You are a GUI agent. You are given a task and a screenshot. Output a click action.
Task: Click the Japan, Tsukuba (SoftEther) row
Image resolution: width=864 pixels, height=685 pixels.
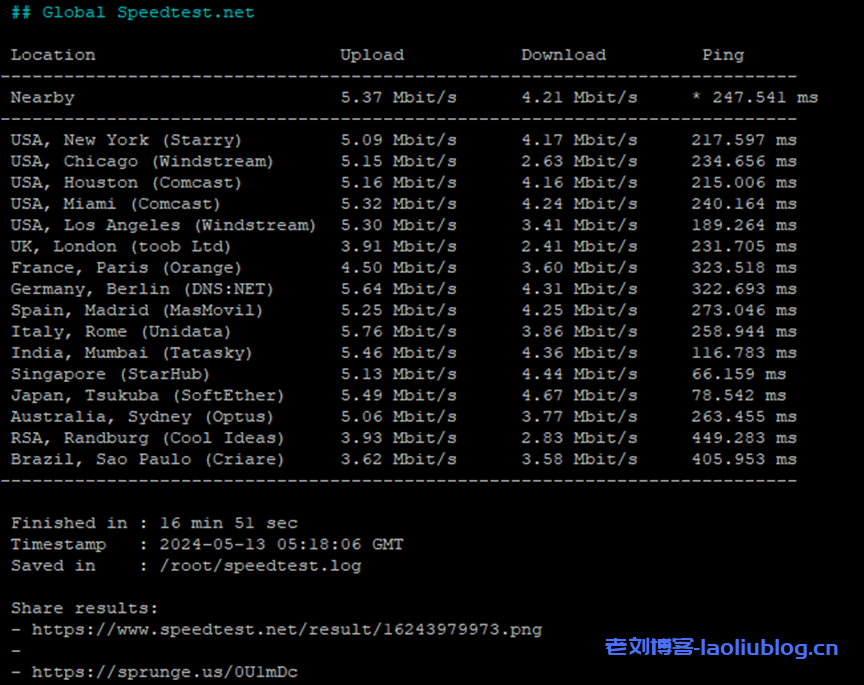click(147, 395)
